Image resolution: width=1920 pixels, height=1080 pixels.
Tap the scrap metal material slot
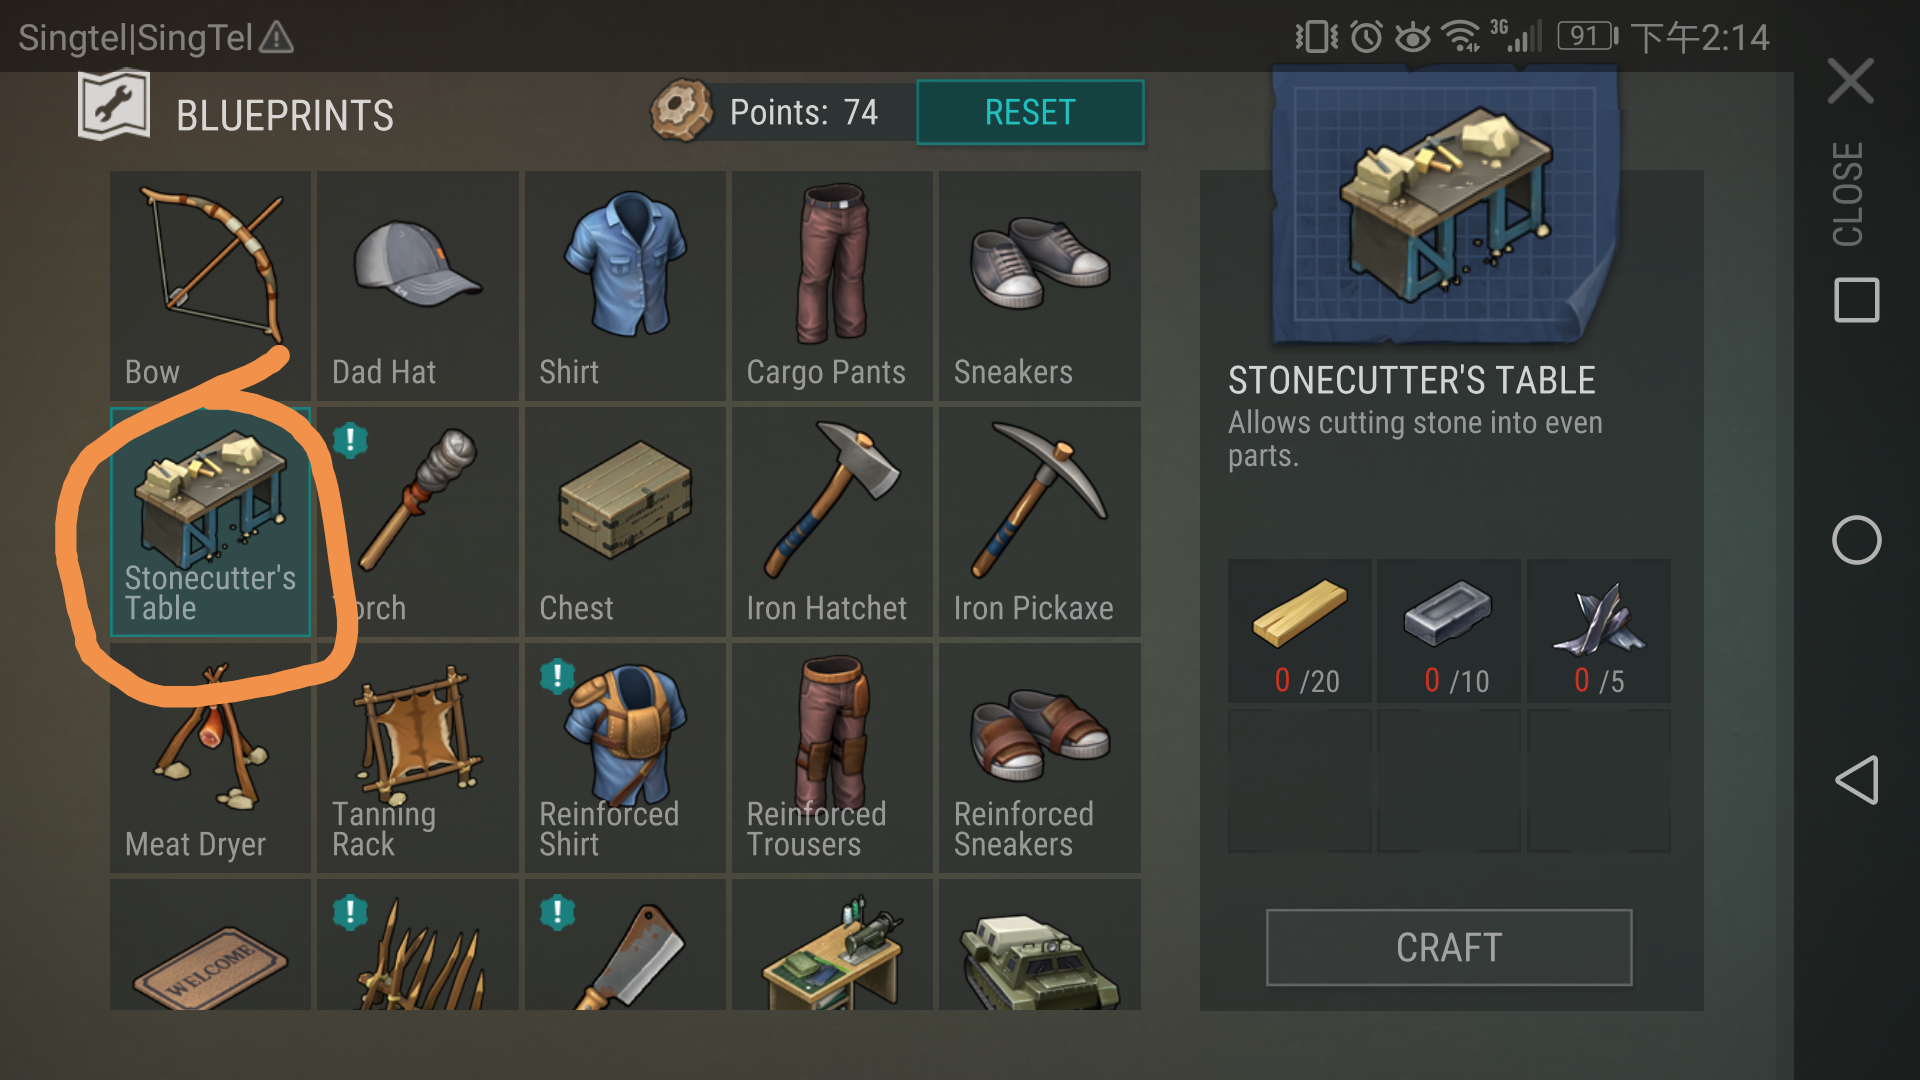click(1599, 631)
